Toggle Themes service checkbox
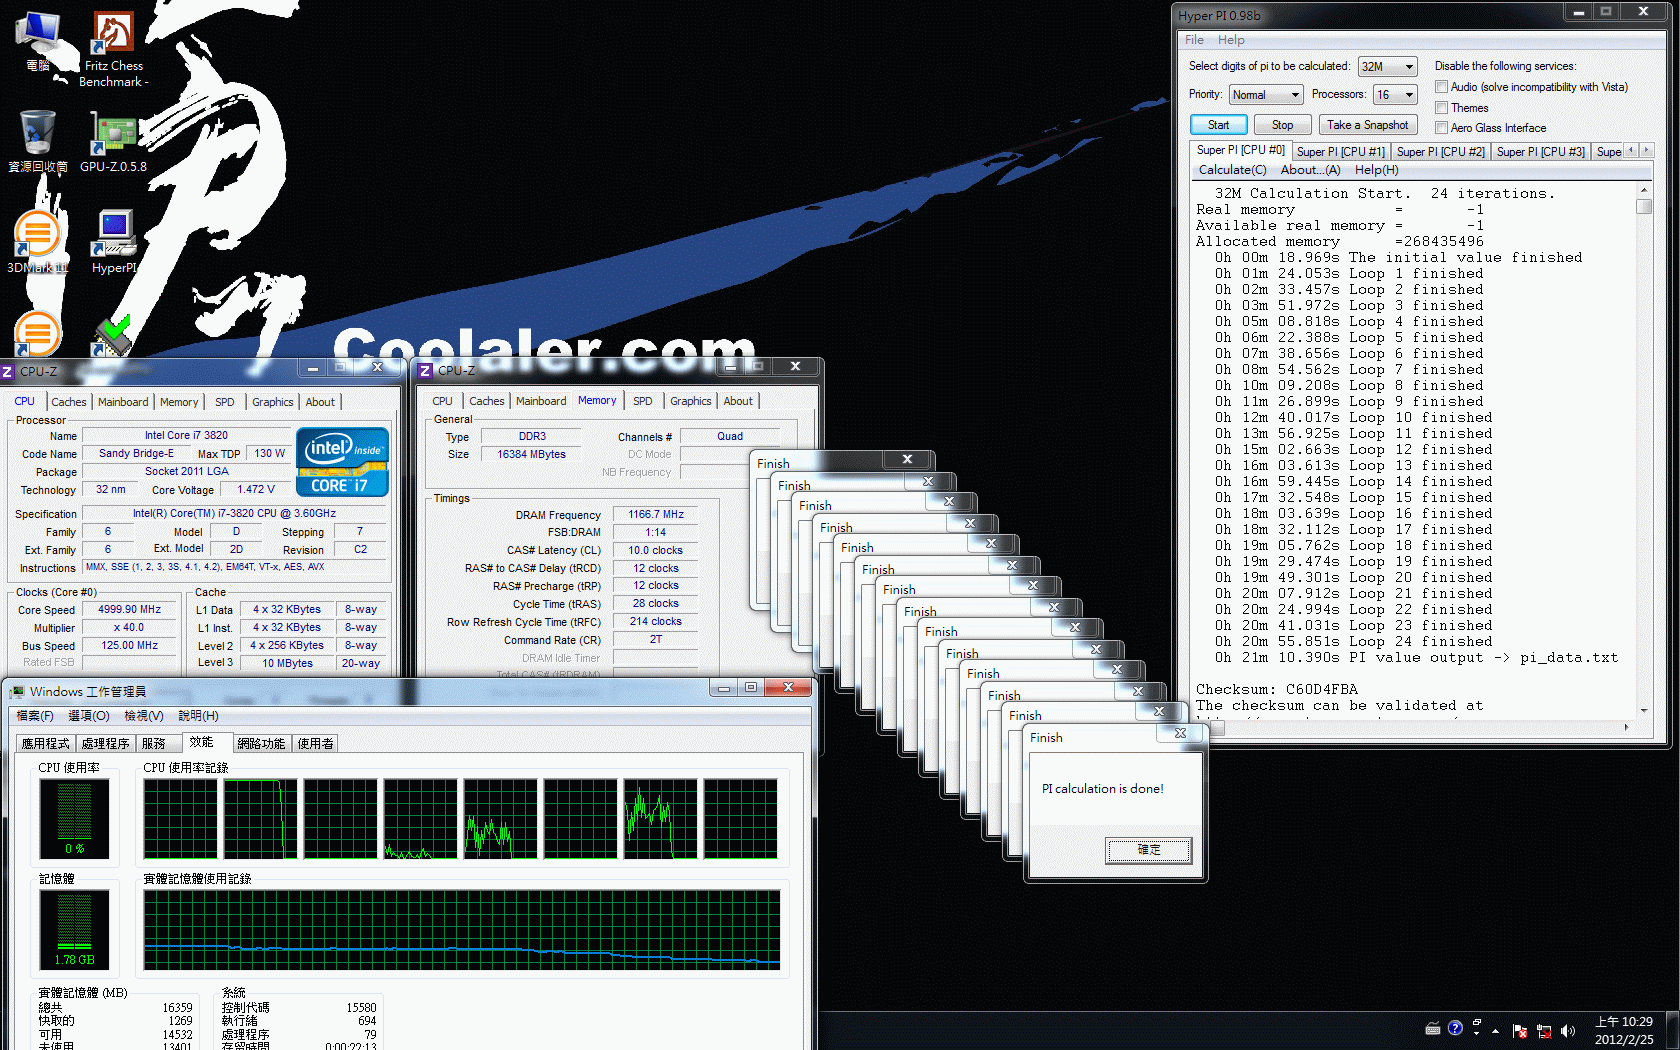Viewport: 1680px width, 1050px height. [1441, 107]
